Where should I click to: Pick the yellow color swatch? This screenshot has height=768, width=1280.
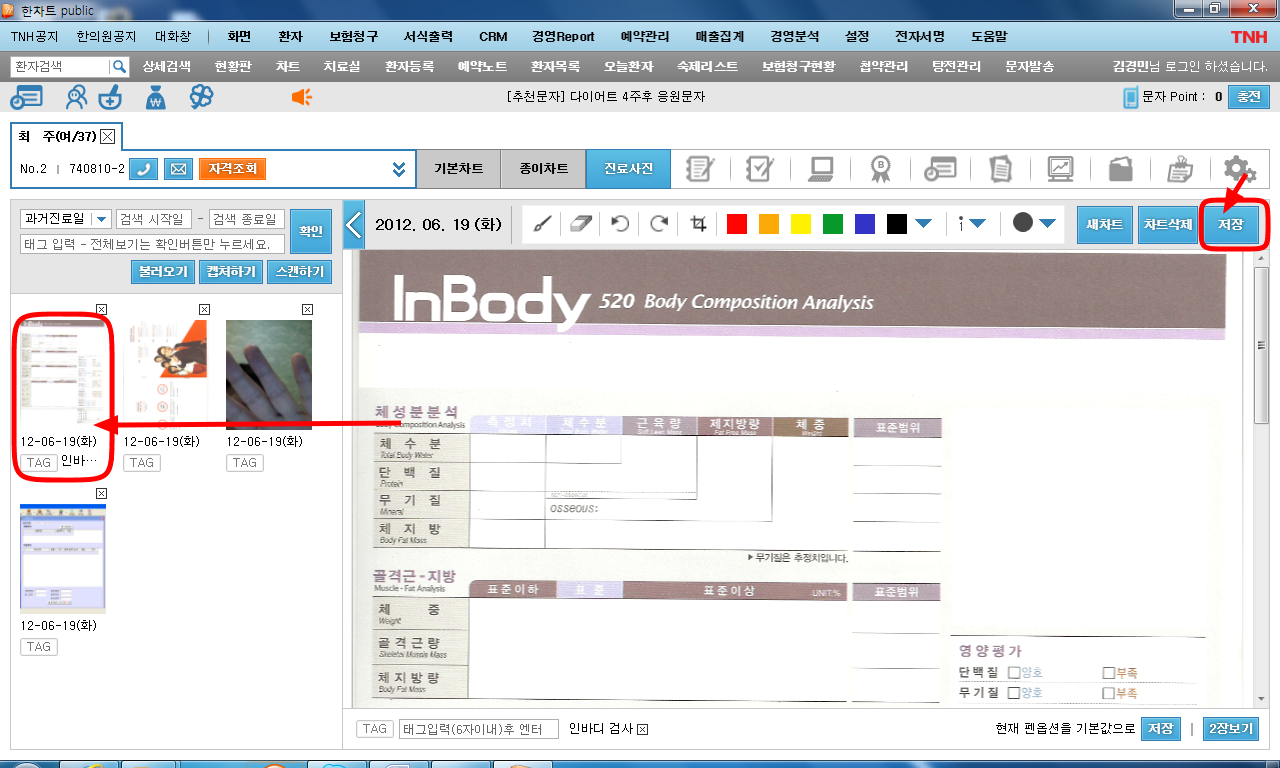(801, 224)
